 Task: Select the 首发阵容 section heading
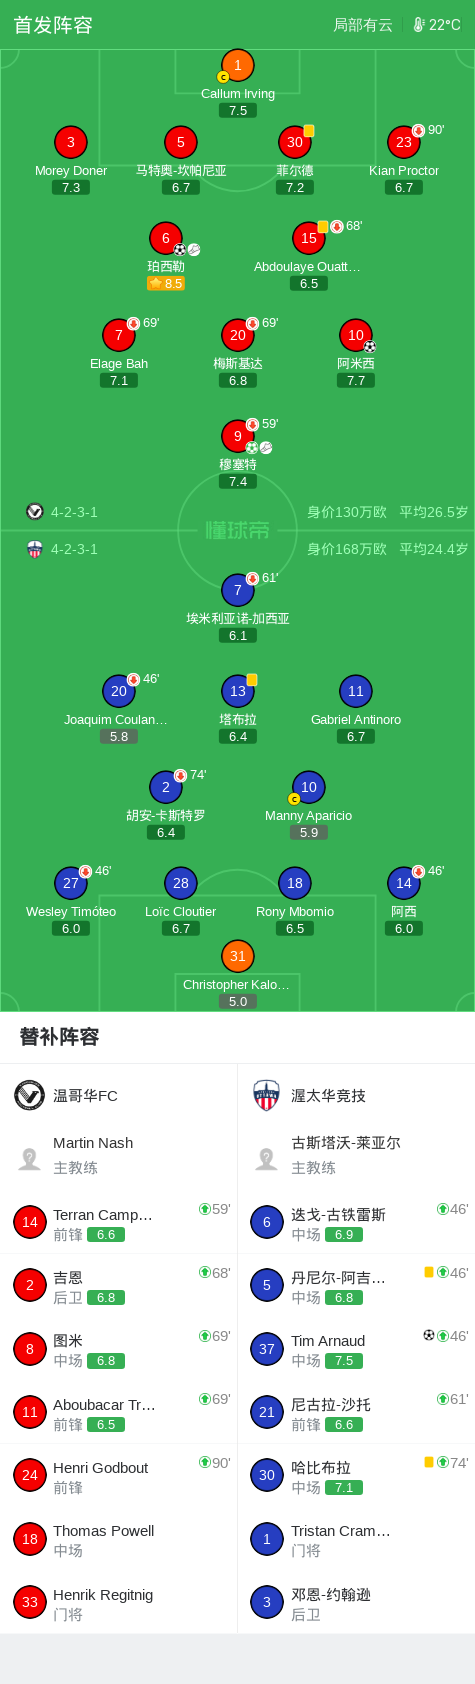pos(53,25)
